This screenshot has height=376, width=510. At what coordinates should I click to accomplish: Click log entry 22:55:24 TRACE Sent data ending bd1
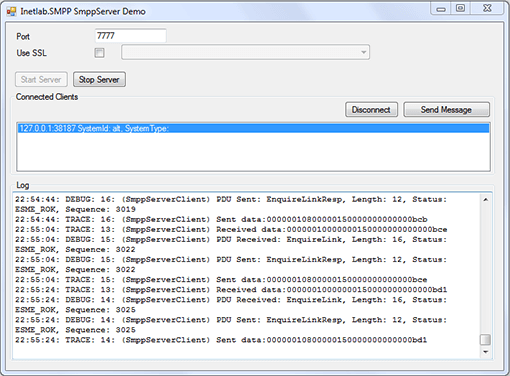pyautogui.click(x=221, y=340)
